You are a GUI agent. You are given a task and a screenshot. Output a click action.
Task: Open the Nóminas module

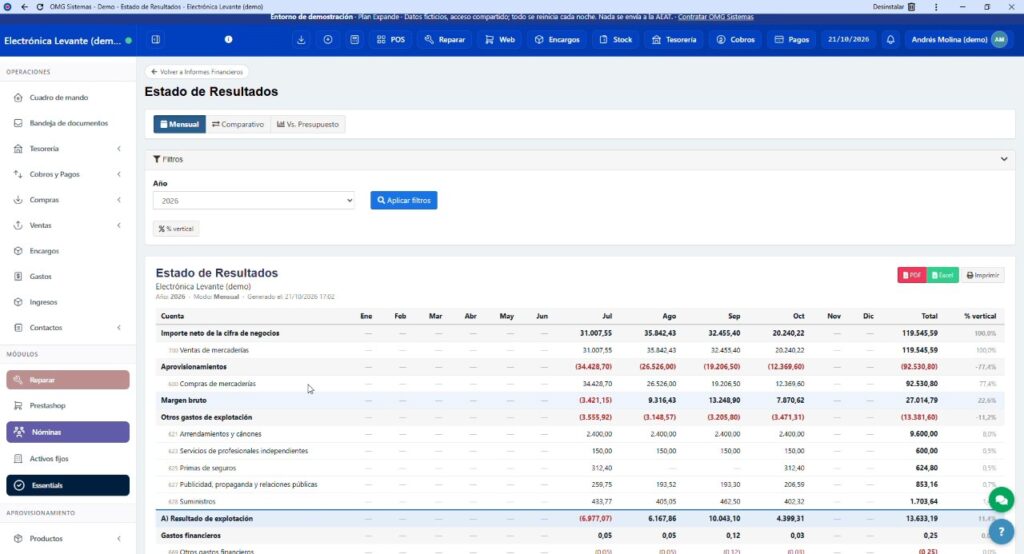click(x=68, y=432)
